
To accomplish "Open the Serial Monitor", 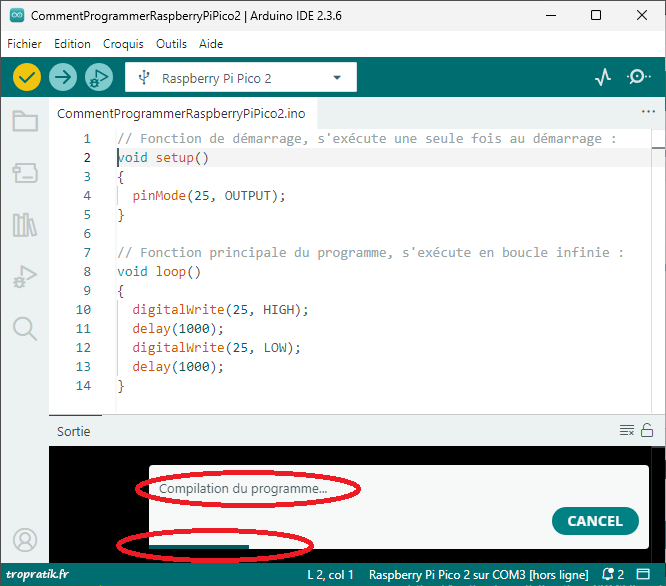I will click(638, 77).
